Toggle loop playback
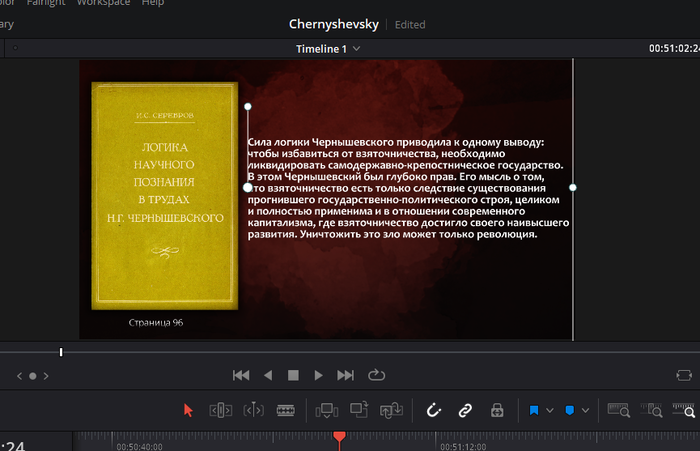The width and height of the screenshot is (700, 451). point(376,375)
